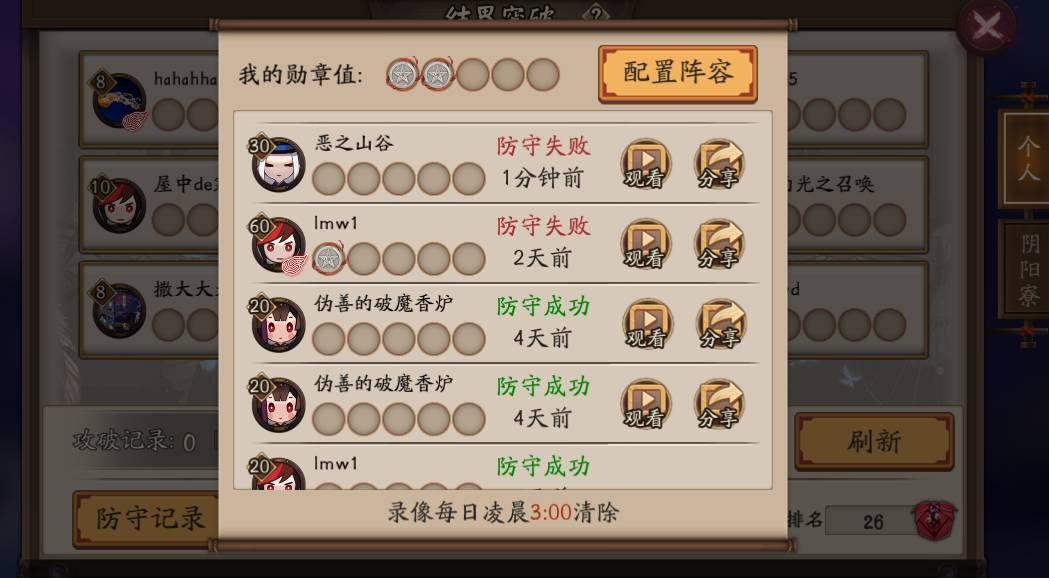Watch replay of lmw1 failed defense
The height and width of the screenshot is (578, 1049).
(x=646, y=244)
